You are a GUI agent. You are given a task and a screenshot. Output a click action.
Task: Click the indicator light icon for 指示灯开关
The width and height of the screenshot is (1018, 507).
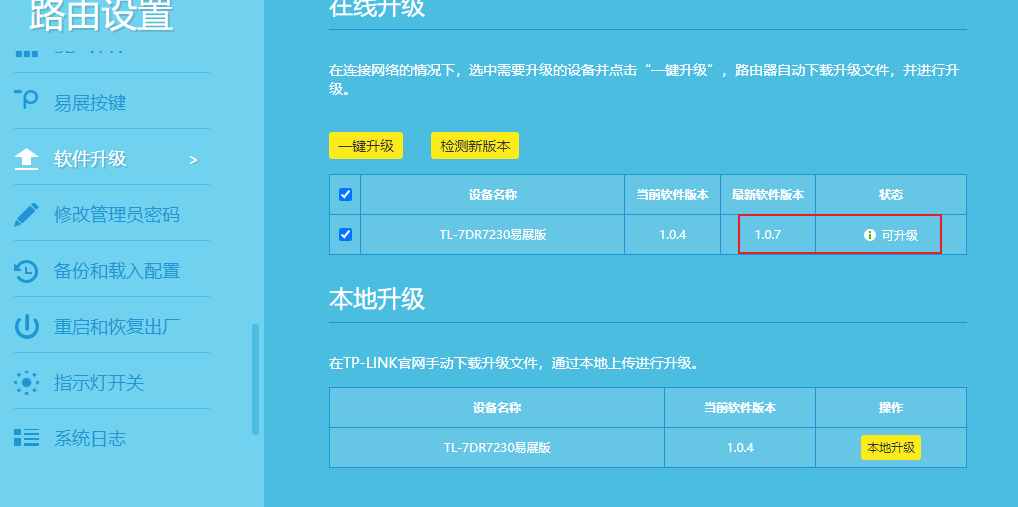(x=26, y=383)
